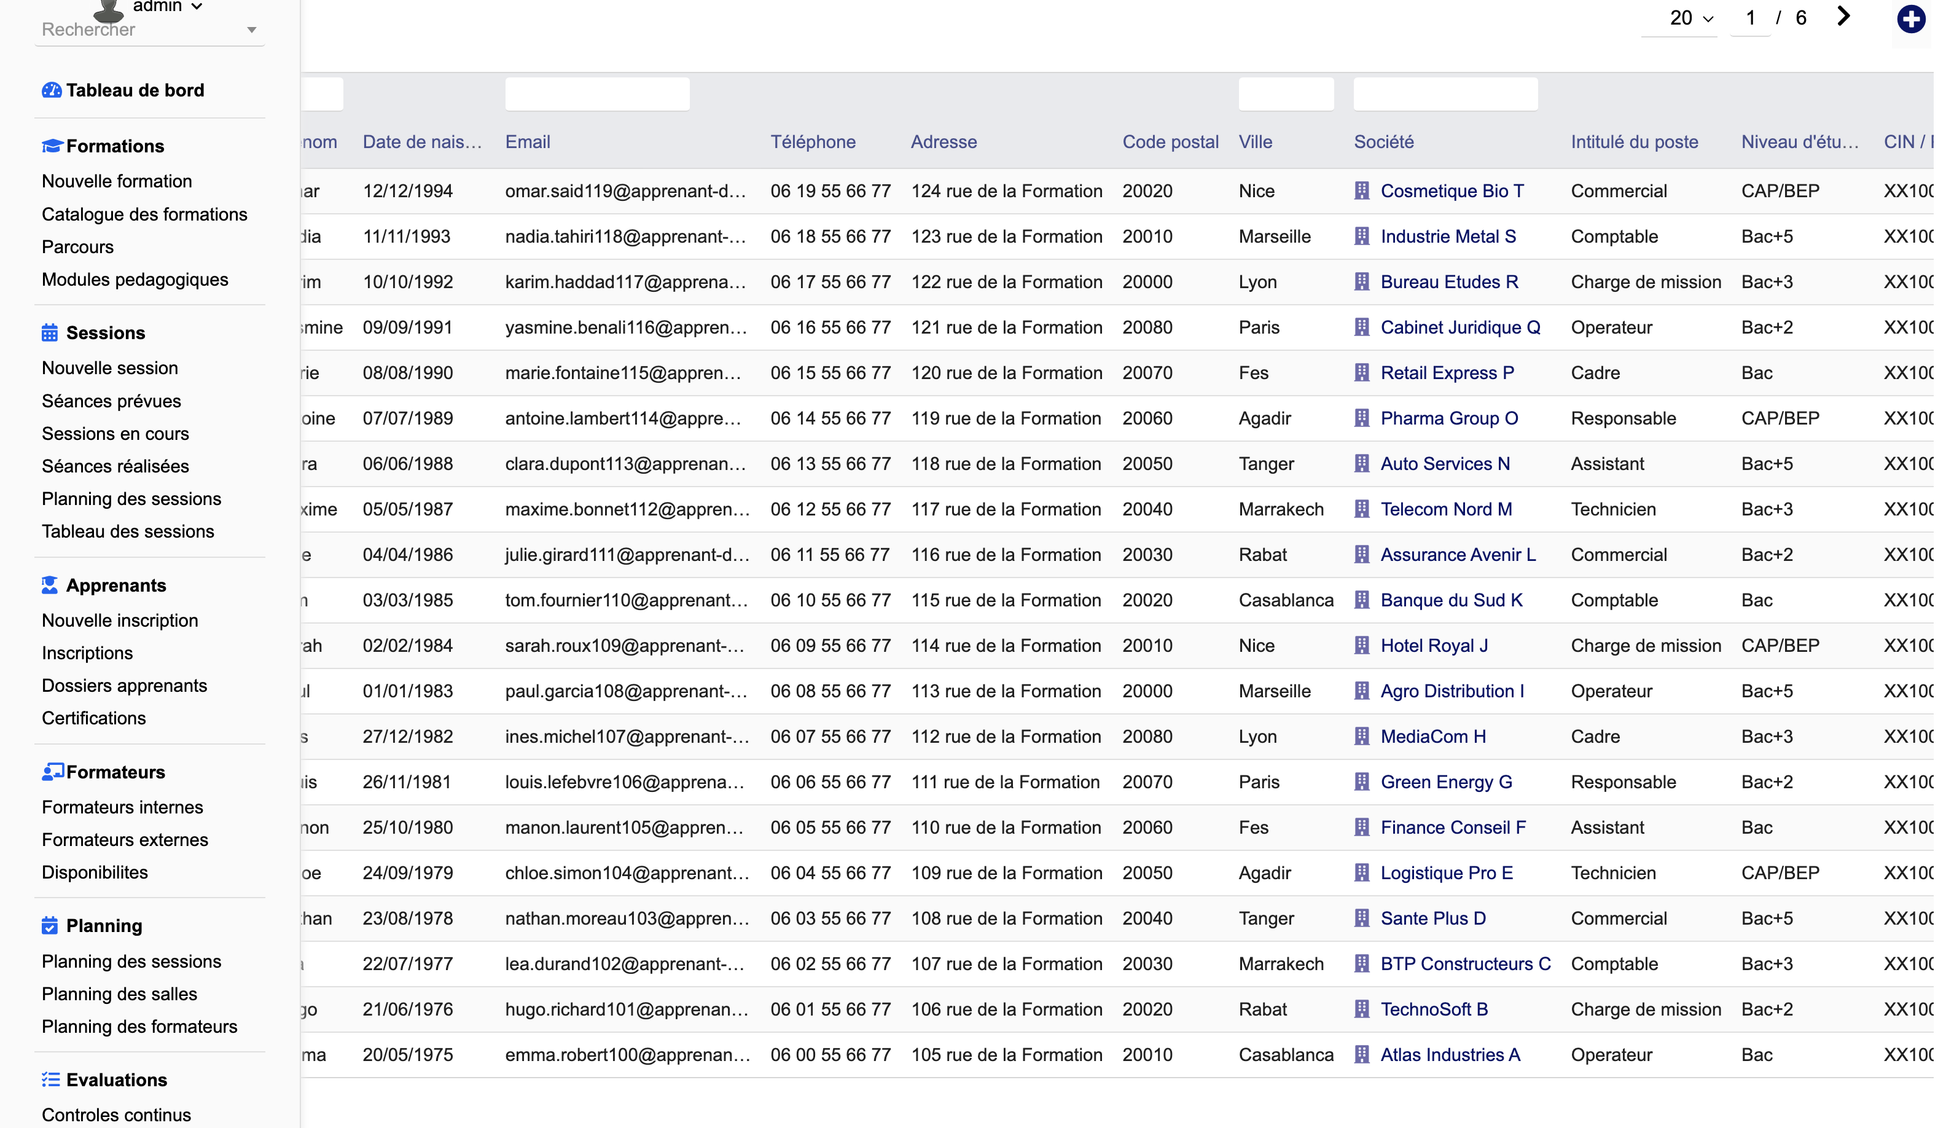Click building icon beside Retail Express P
Screen dimensions: 1946x1128
point(1362,373)
